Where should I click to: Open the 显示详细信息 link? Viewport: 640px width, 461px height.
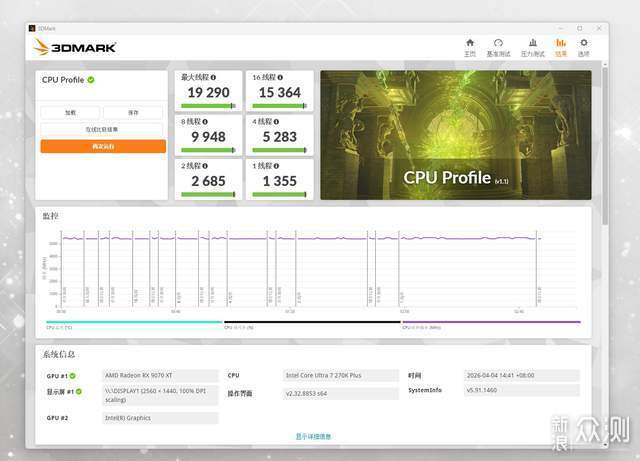[313, 437]
